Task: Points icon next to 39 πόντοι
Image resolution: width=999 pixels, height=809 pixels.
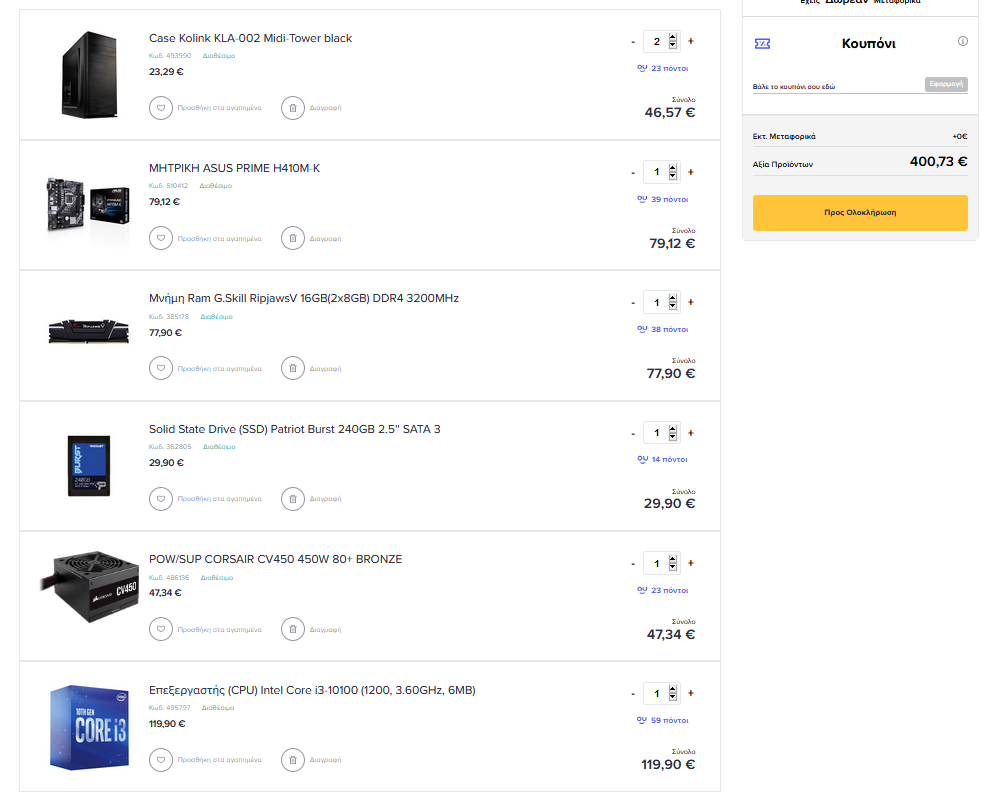Action: point(642,199)
